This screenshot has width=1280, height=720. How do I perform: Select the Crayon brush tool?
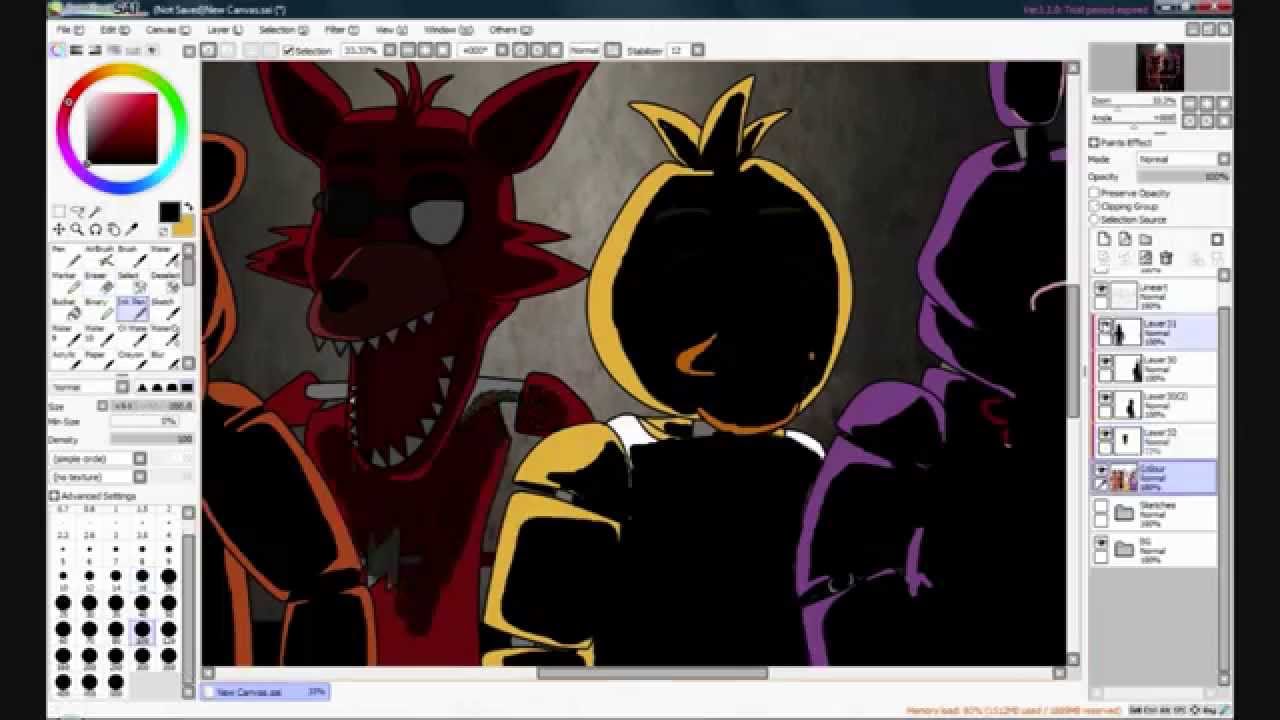(x=131, y=358)
